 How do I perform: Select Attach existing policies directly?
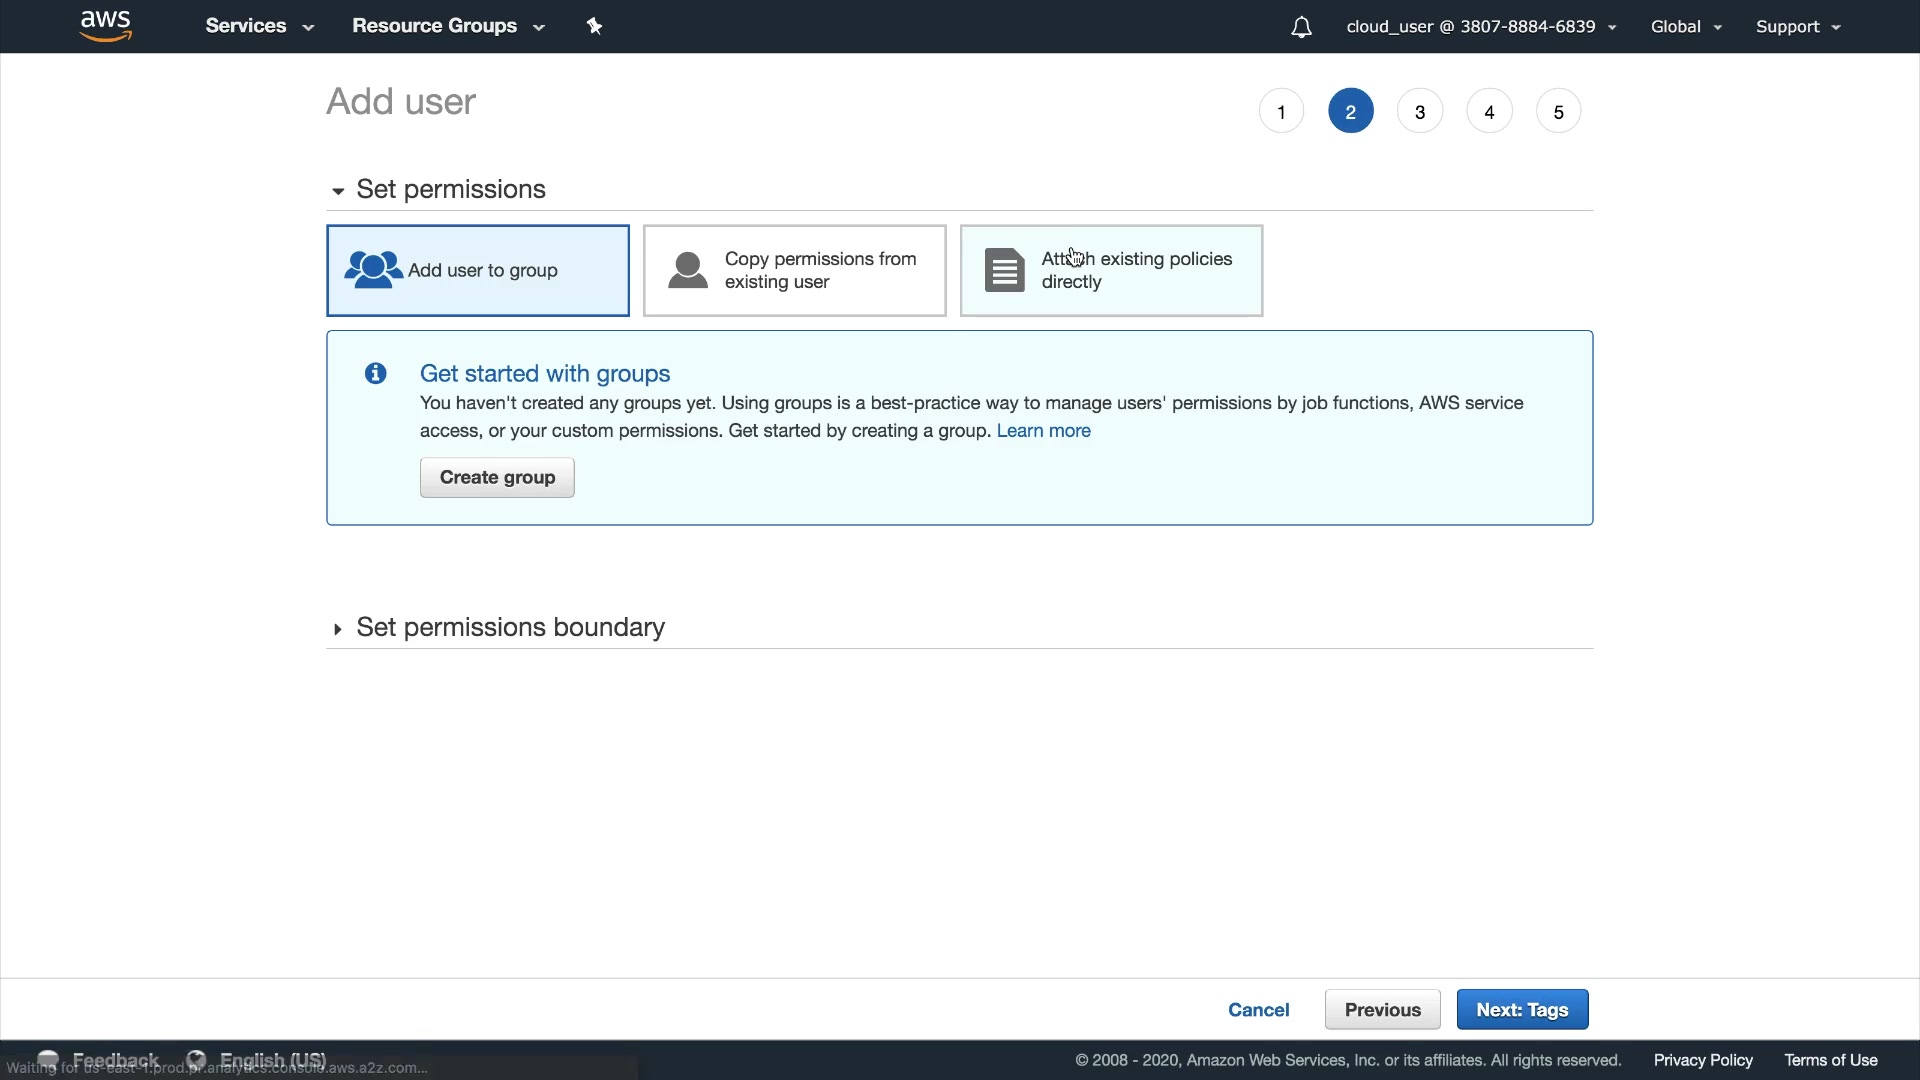(1136, 271)
